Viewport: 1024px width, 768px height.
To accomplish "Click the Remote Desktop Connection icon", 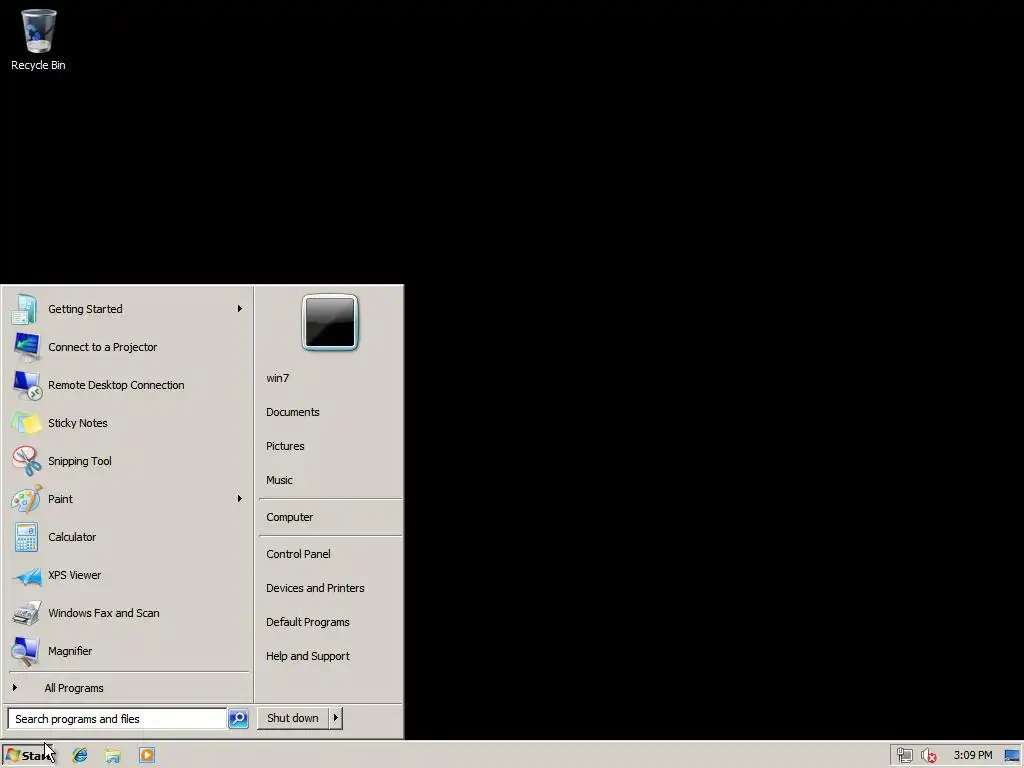I will coord(26,385).
